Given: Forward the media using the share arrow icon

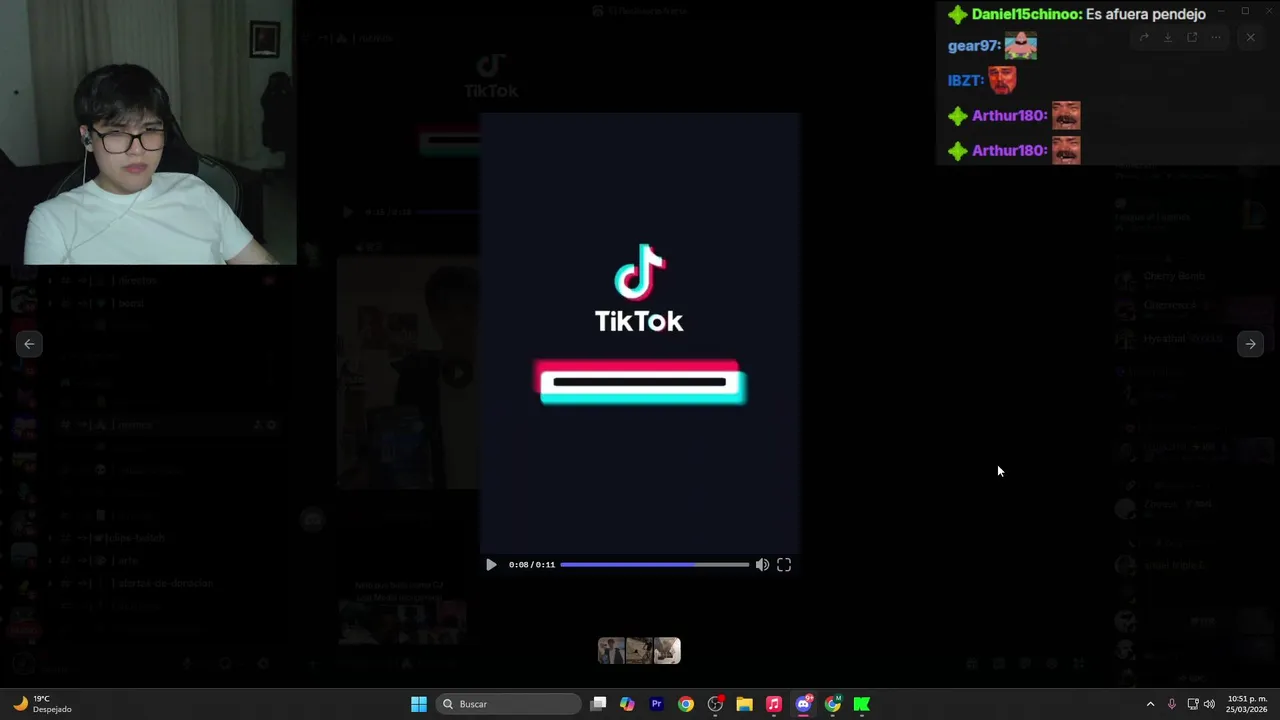Looking at the screenshot, I should point(1144,38).
